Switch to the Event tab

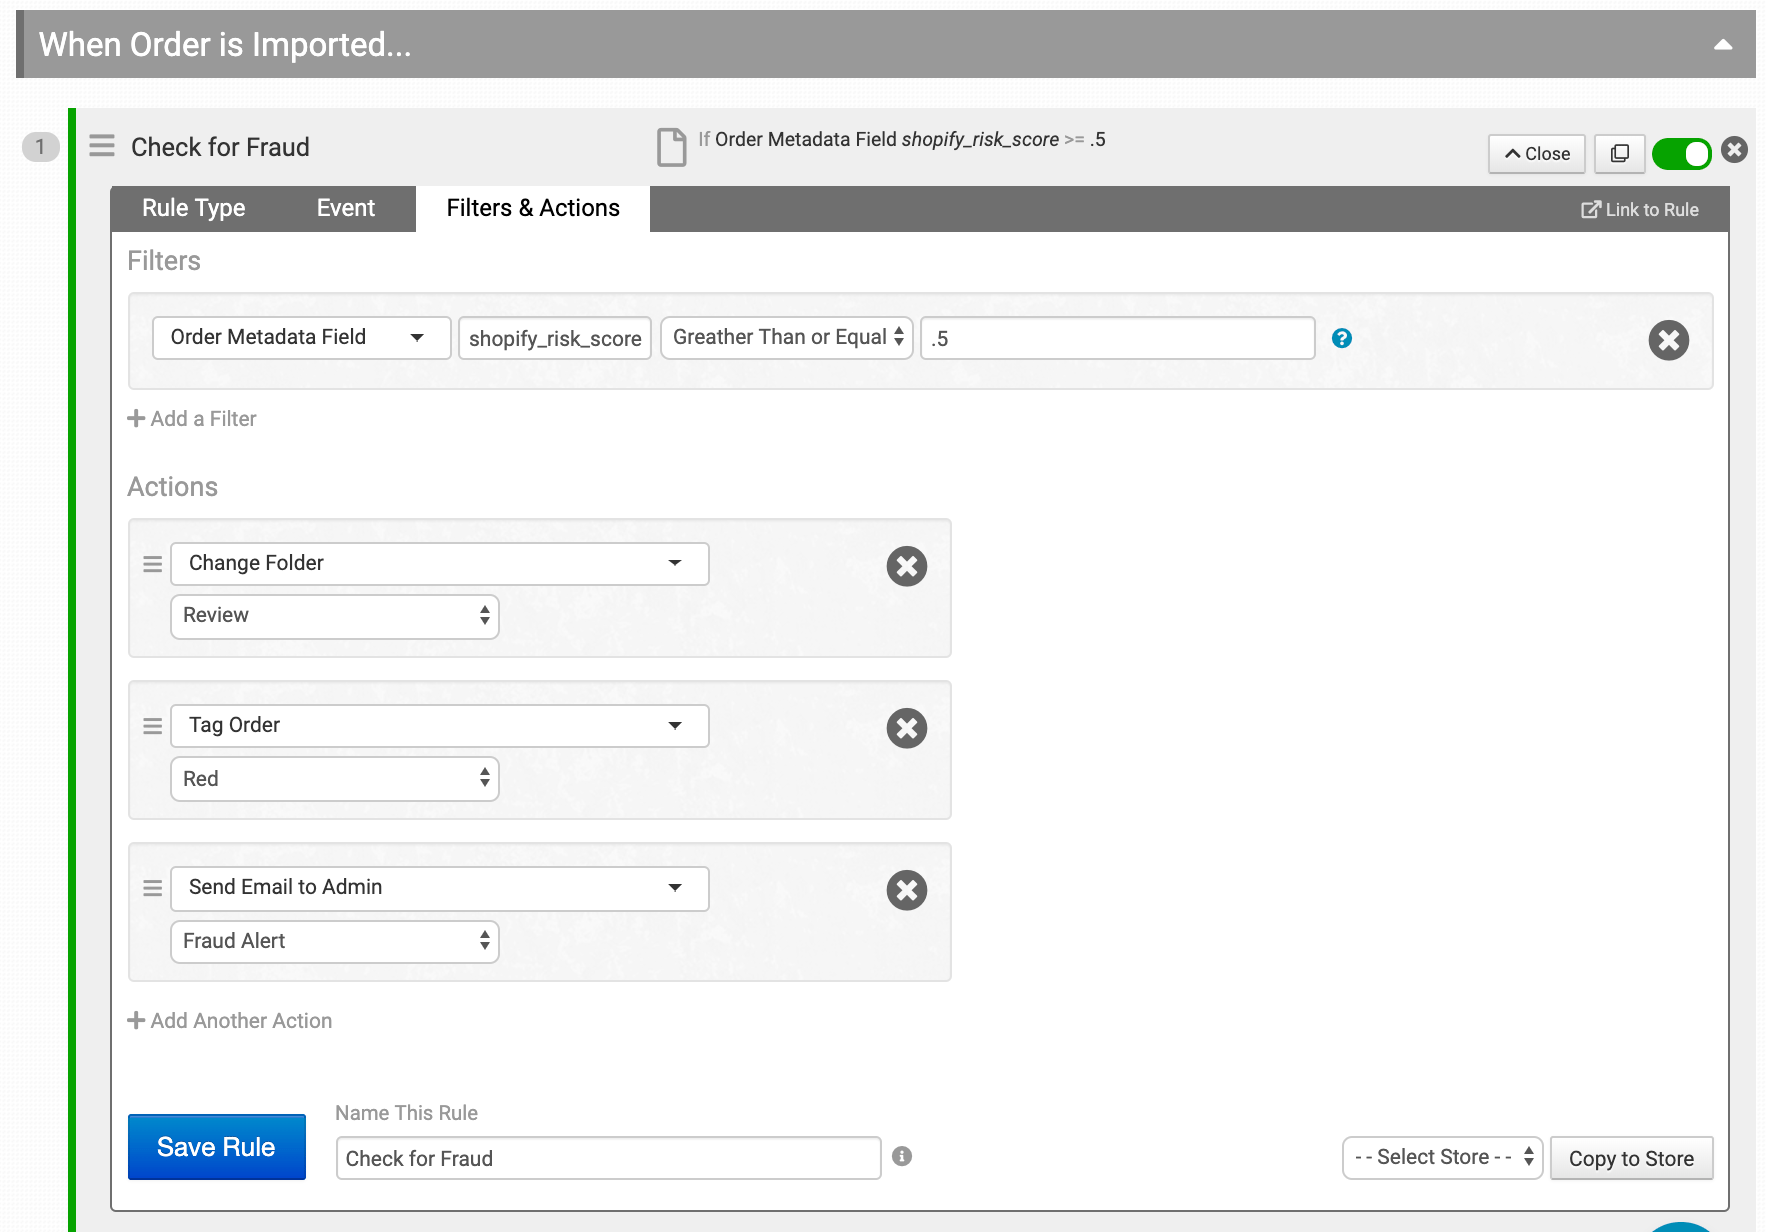(346, 208)
